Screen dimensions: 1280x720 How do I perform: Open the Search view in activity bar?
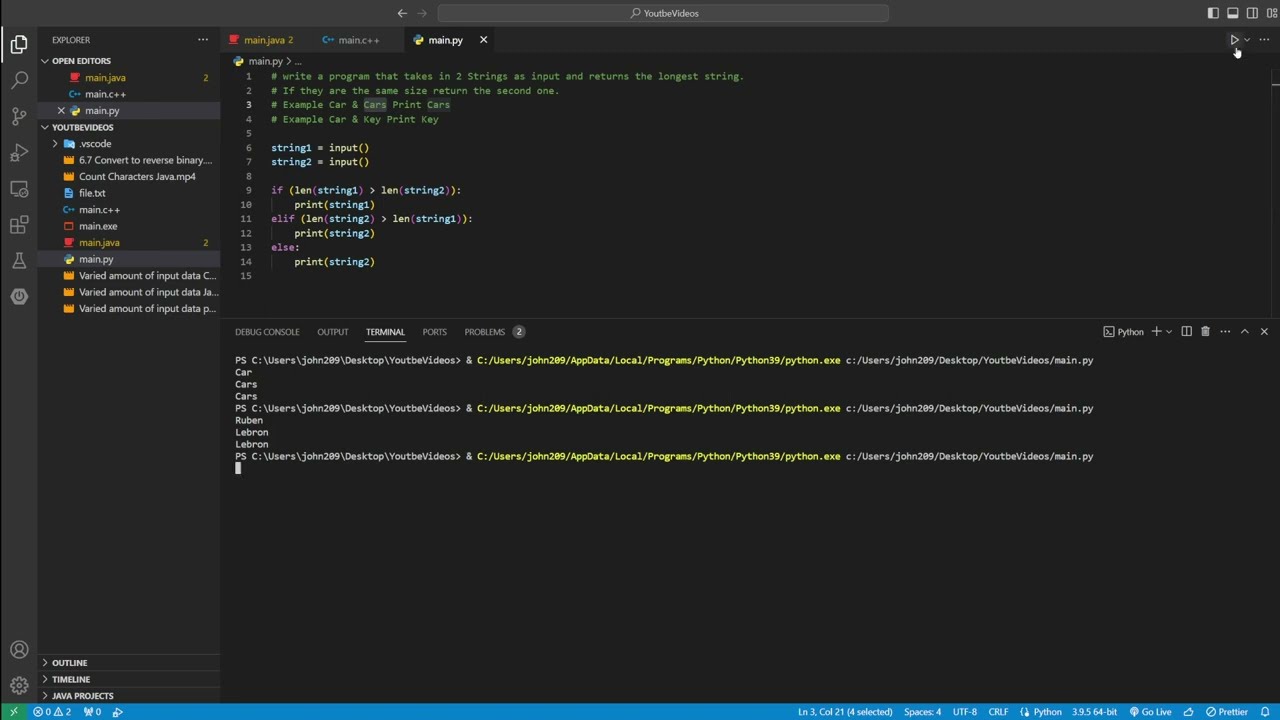pos(19,81)
